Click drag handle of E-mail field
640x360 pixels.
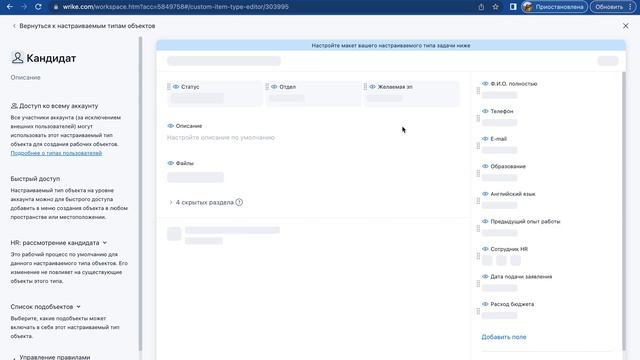pyautogui.click(x=478, y=146)
